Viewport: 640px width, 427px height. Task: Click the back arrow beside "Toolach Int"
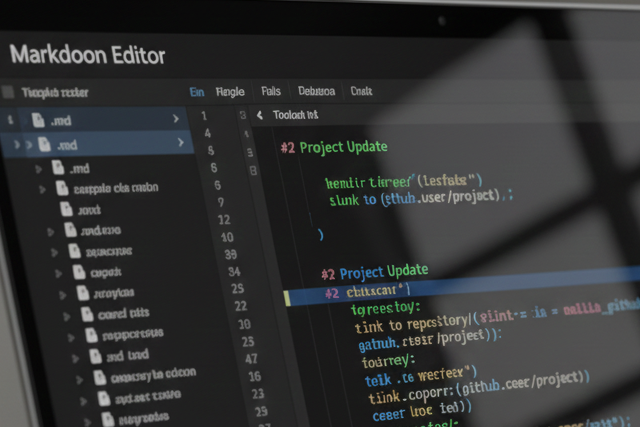point(260,116)
